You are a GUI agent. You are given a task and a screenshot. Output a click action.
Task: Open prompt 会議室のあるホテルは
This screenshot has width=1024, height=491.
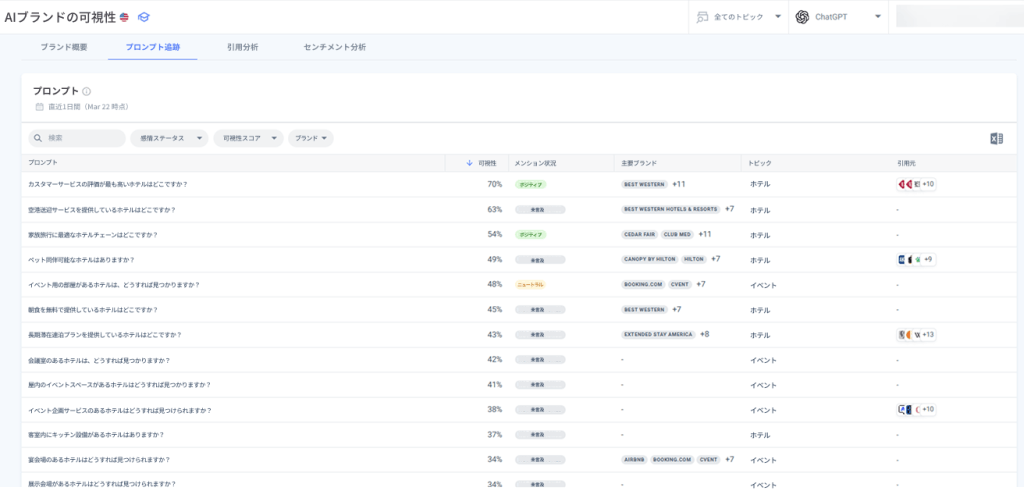pos(99,360)
